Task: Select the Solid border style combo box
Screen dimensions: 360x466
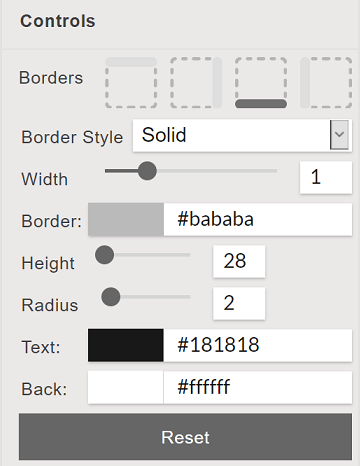Action: [242, 135]
